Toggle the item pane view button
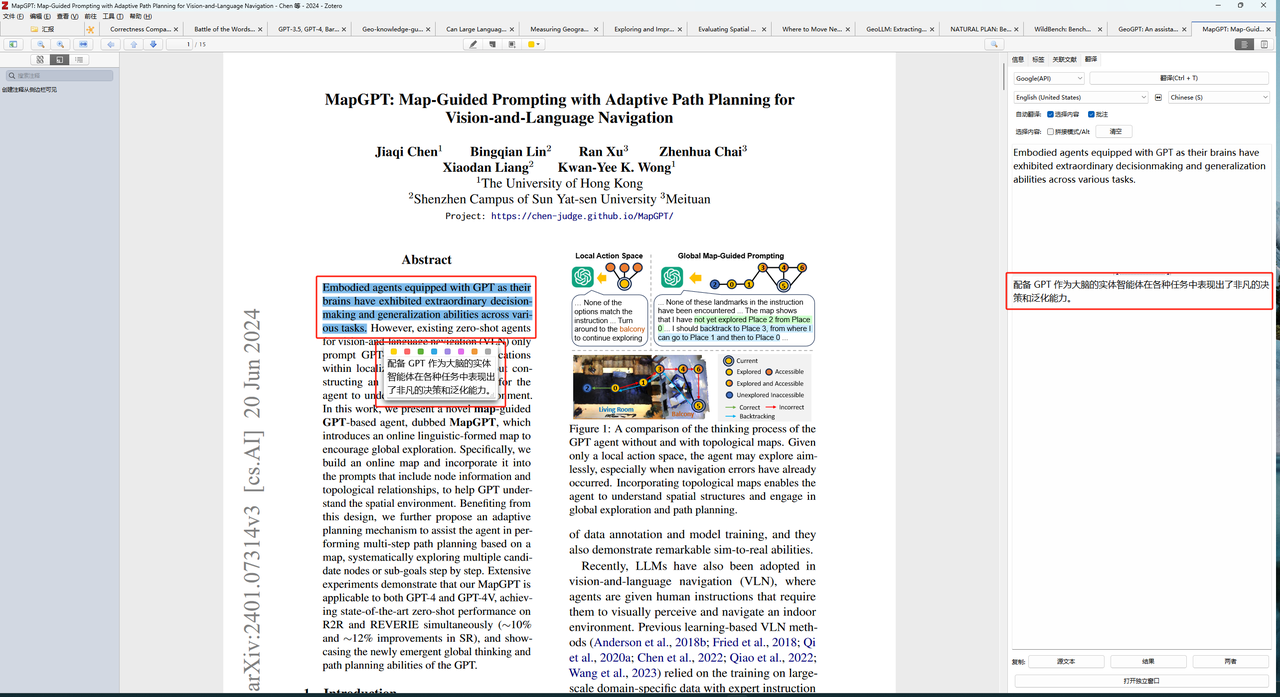 point(1244,44)
